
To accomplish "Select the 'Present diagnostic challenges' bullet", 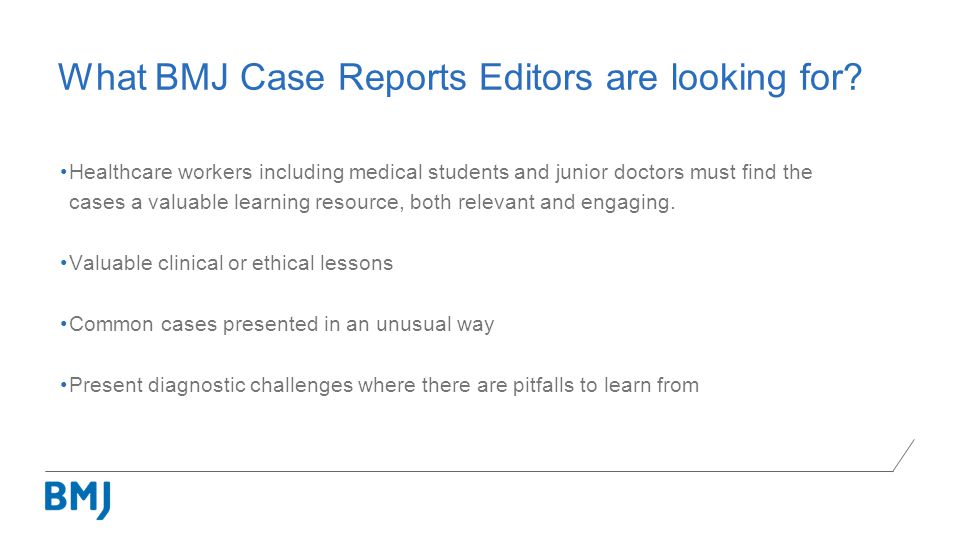I will pyautogui.click(x=383, y=386).
